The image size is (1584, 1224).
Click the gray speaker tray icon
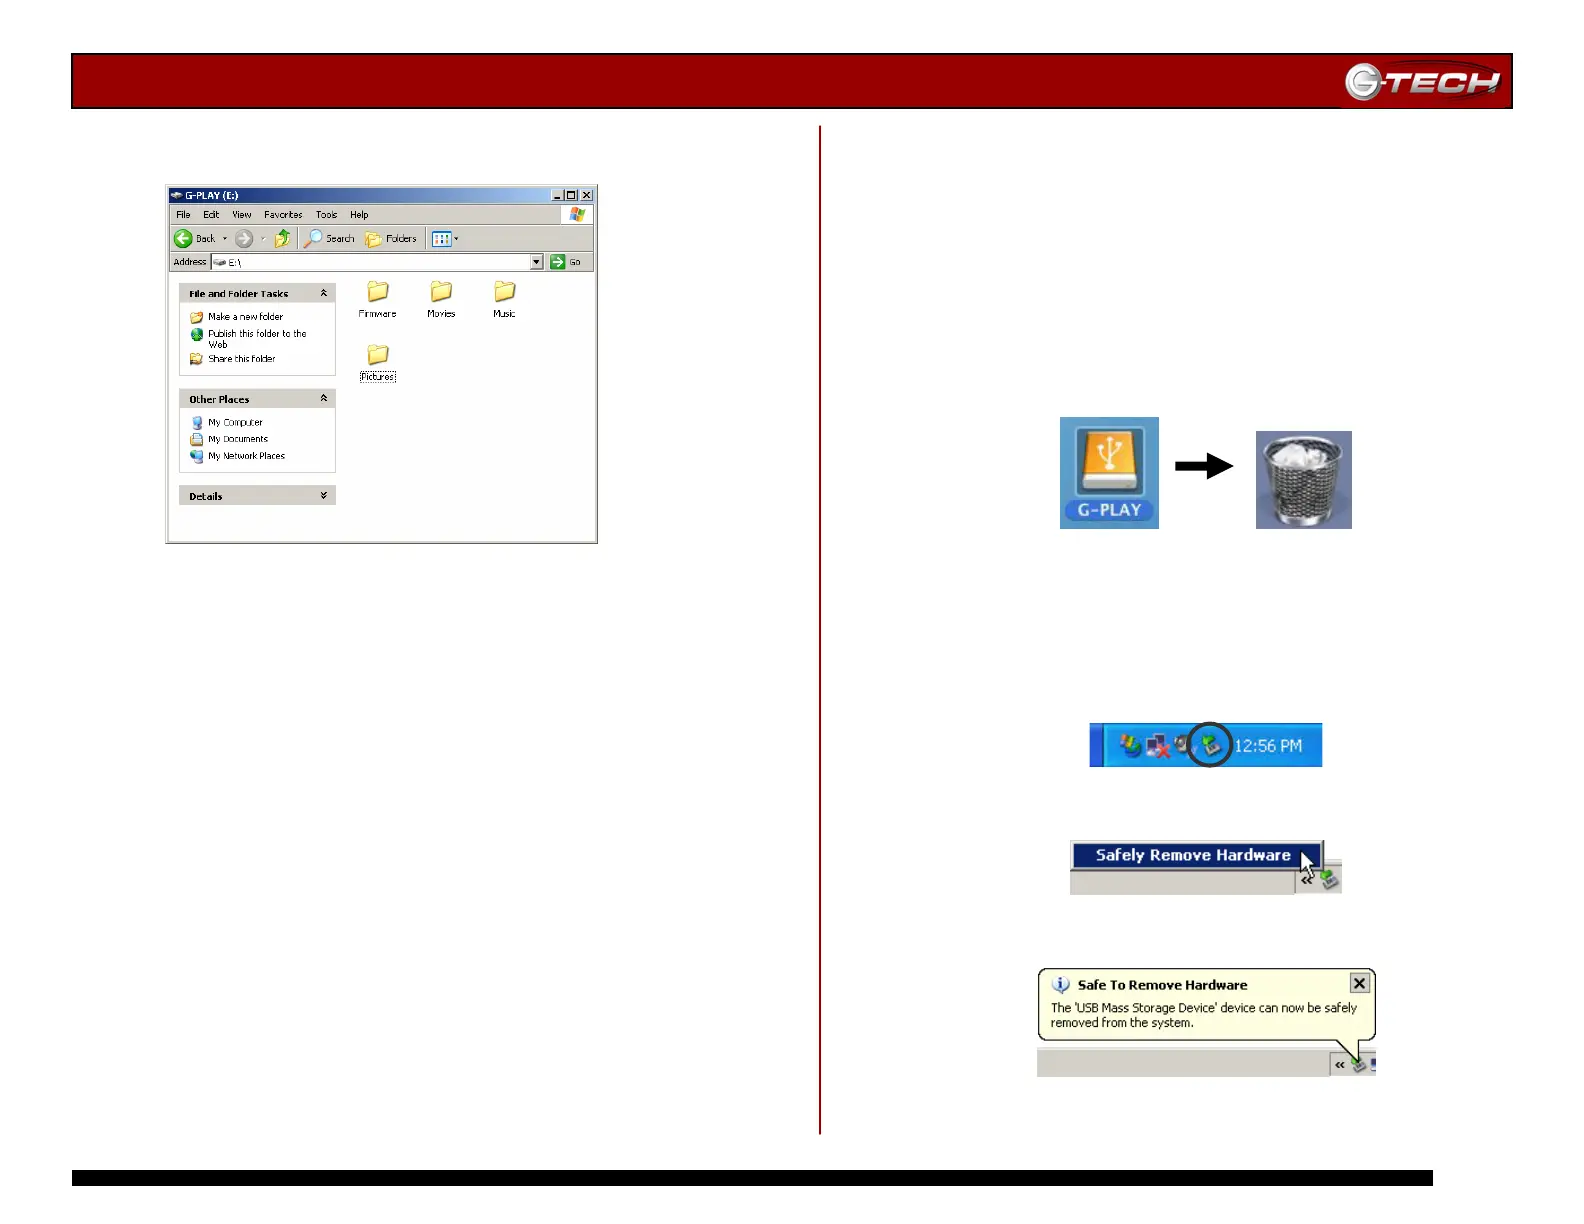(1183, 746)
